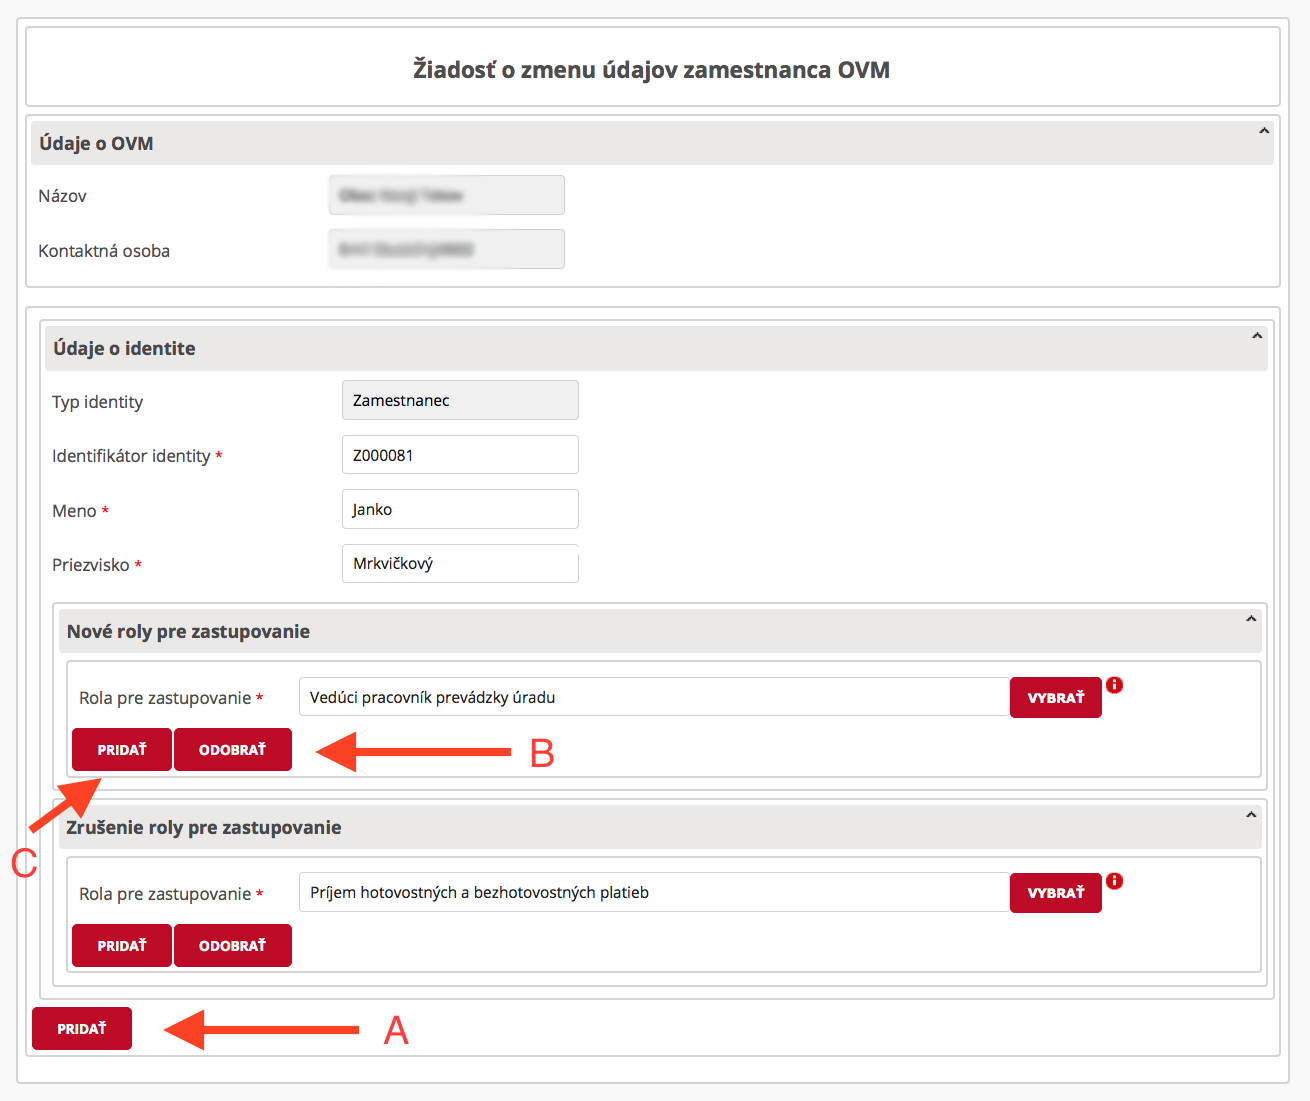Click Identifikátor identity field Z000081
1310x1101 pixels.
pyautogui.click(x=460, y=455)
